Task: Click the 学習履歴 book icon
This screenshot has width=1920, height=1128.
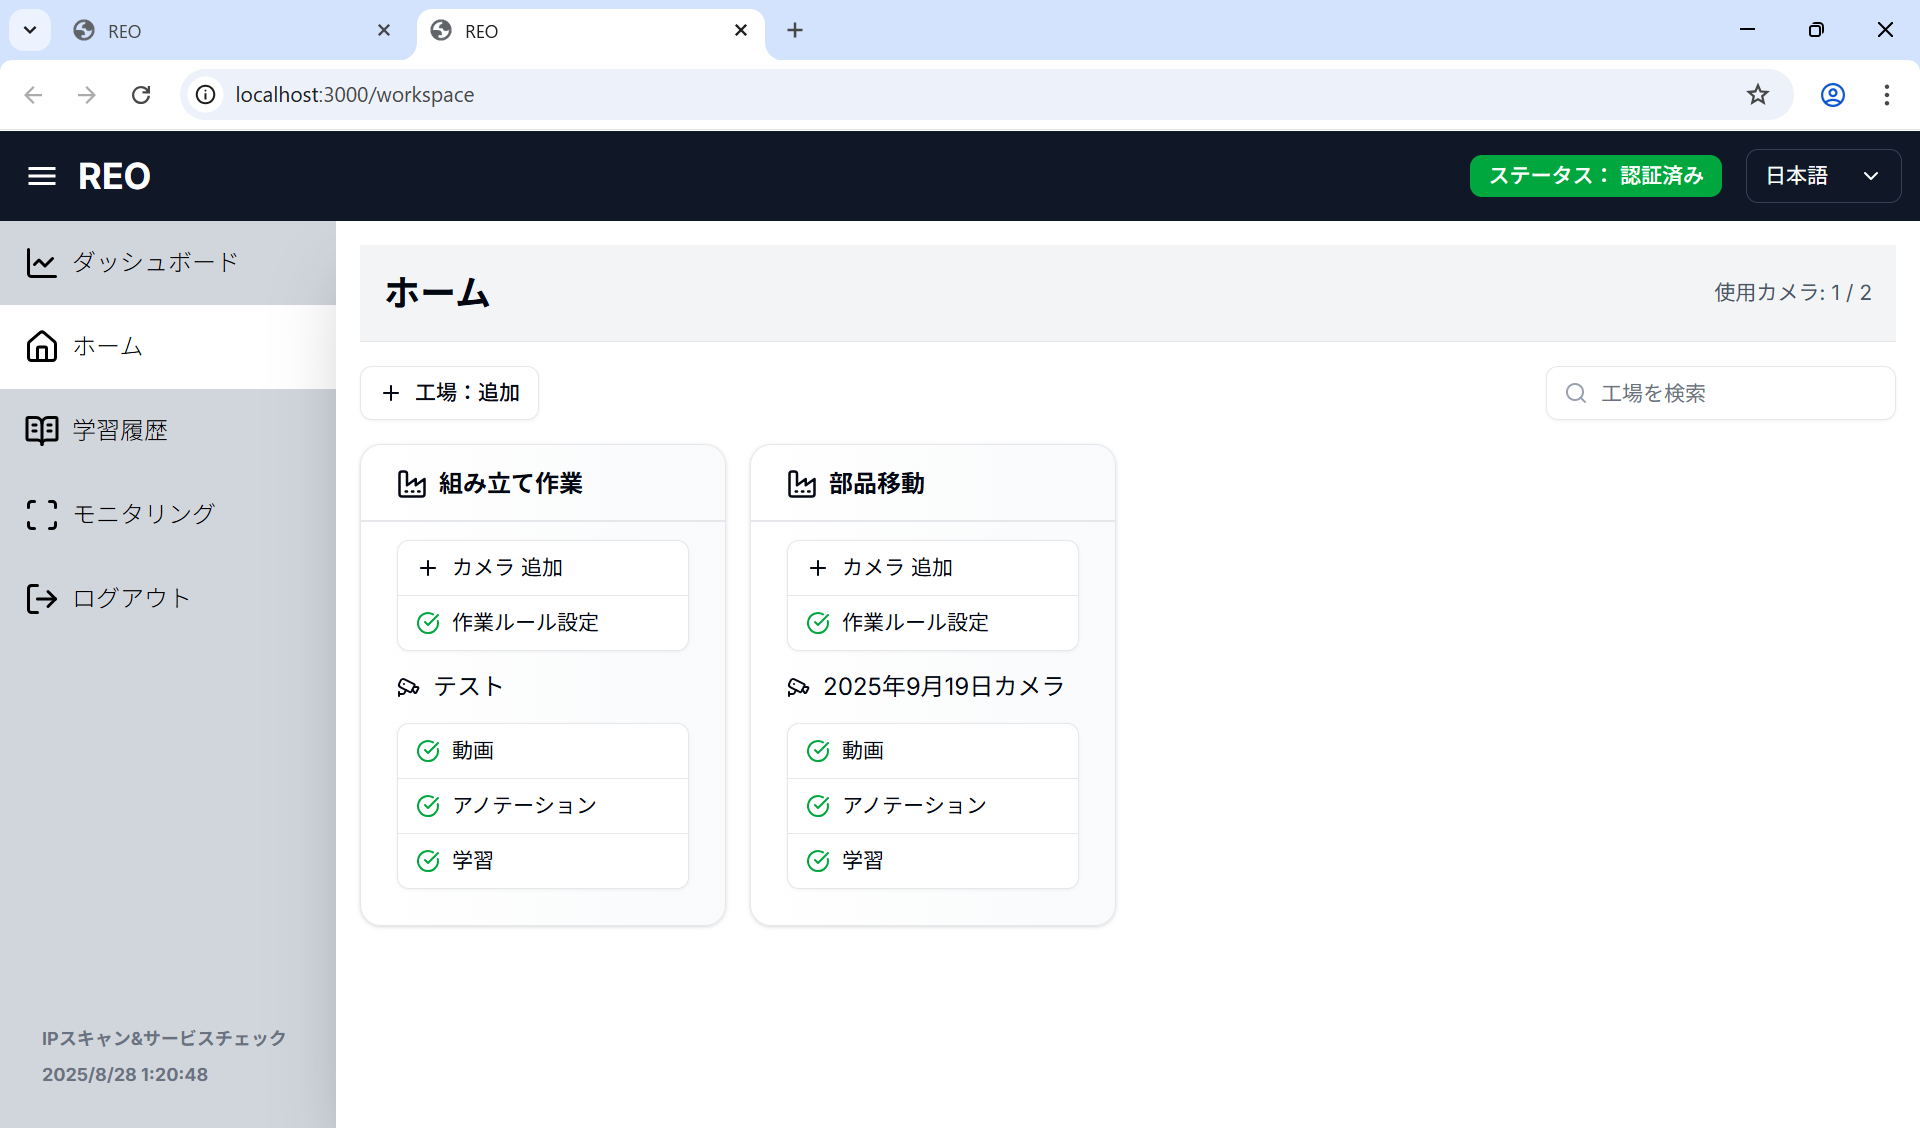Action: point(41,430)
